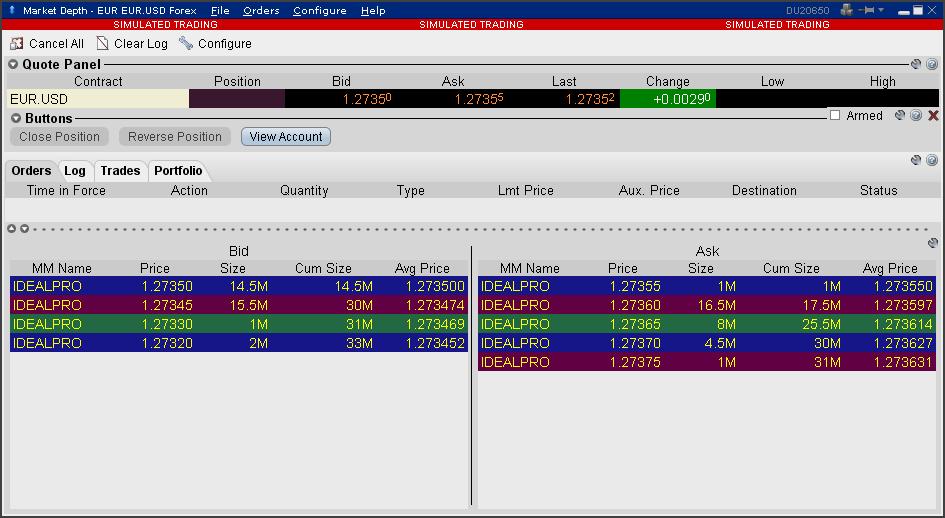Click the Last price 1.27352

[589, 99]
